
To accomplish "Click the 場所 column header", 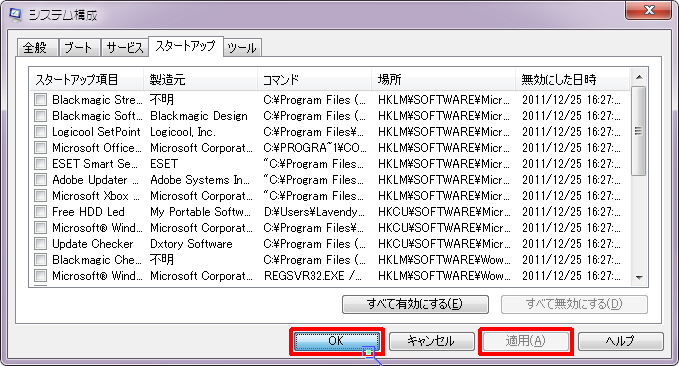I will [x=443, y=79].
